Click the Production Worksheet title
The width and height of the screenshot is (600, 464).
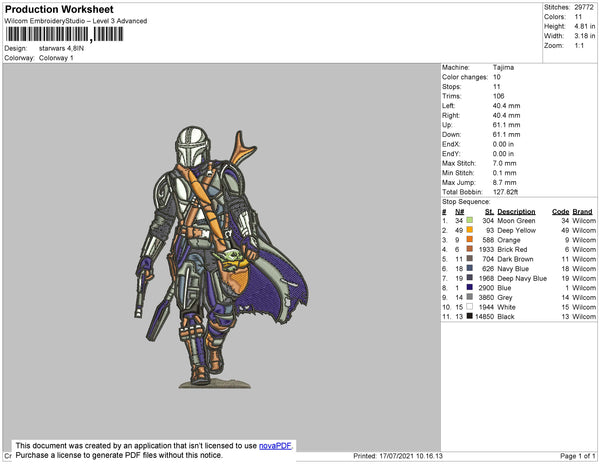[57, 9]
